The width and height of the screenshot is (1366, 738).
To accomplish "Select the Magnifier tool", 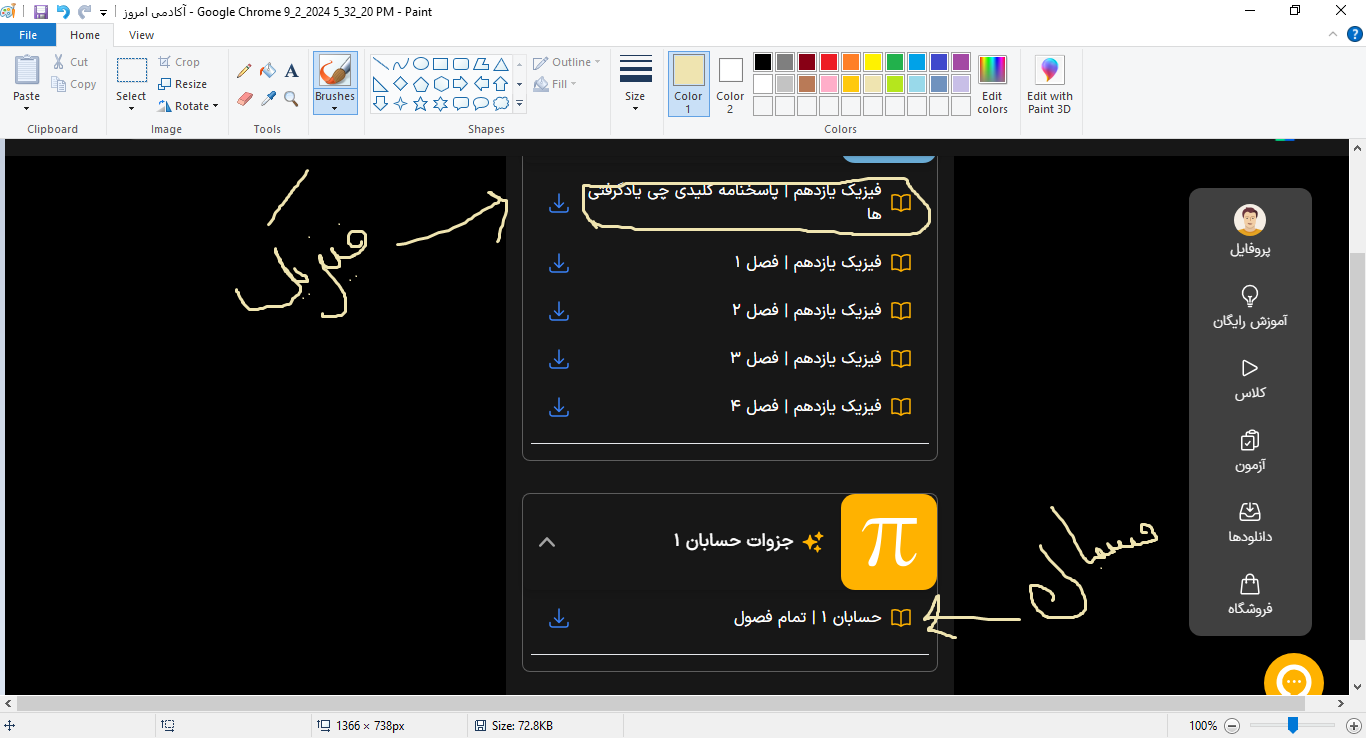I will [x=291, y=99].
